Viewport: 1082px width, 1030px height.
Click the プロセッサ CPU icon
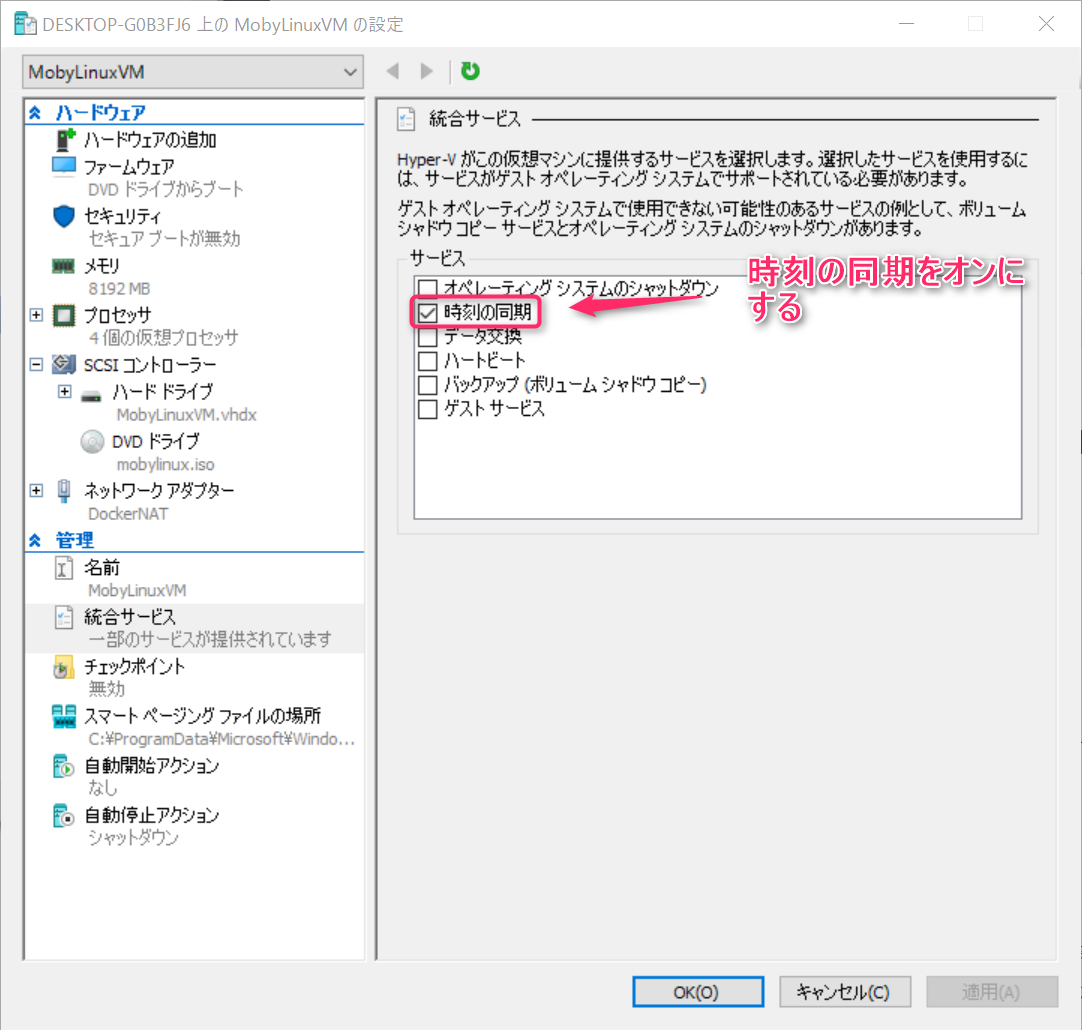click(x=64, y=315)
